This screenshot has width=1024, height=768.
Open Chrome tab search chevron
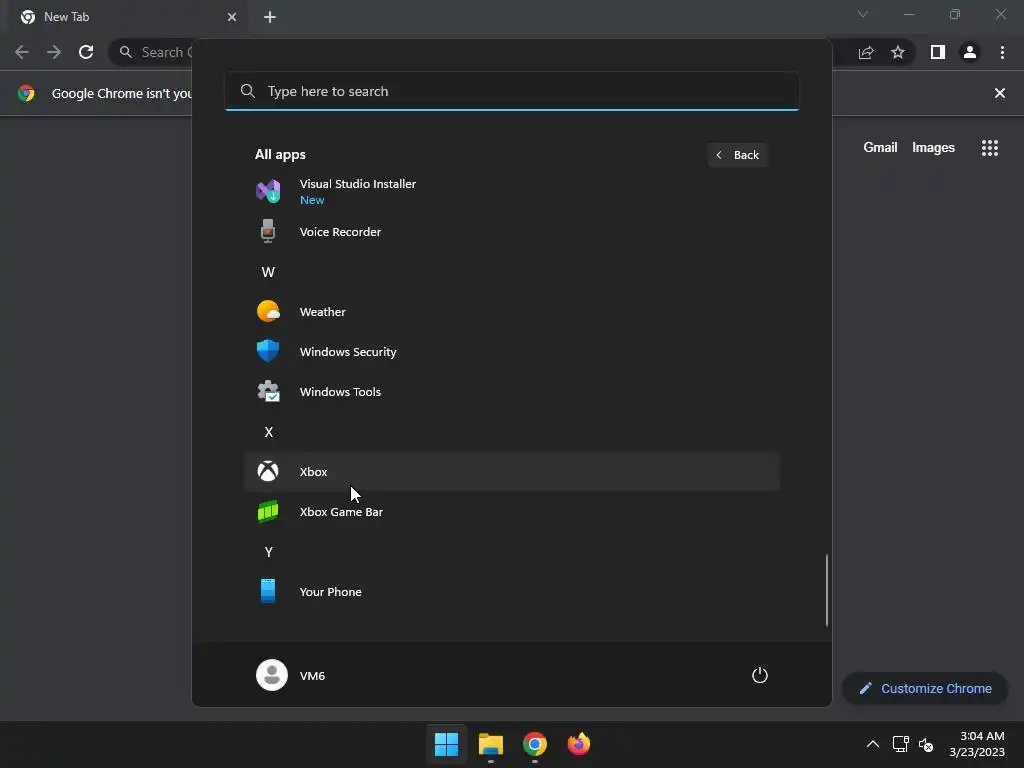point(863,14)
